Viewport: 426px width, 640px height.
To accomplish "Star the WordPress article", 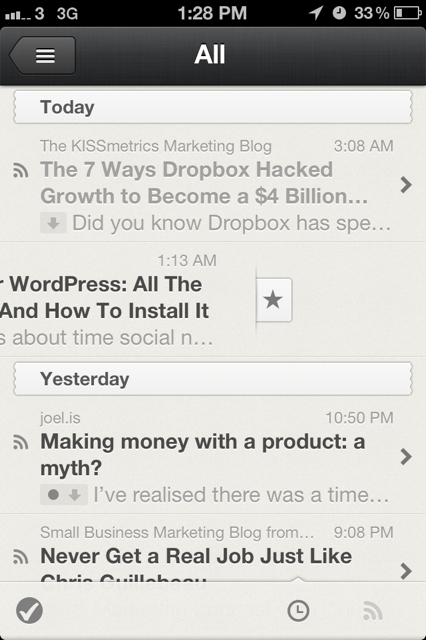I will coord(274,300).
